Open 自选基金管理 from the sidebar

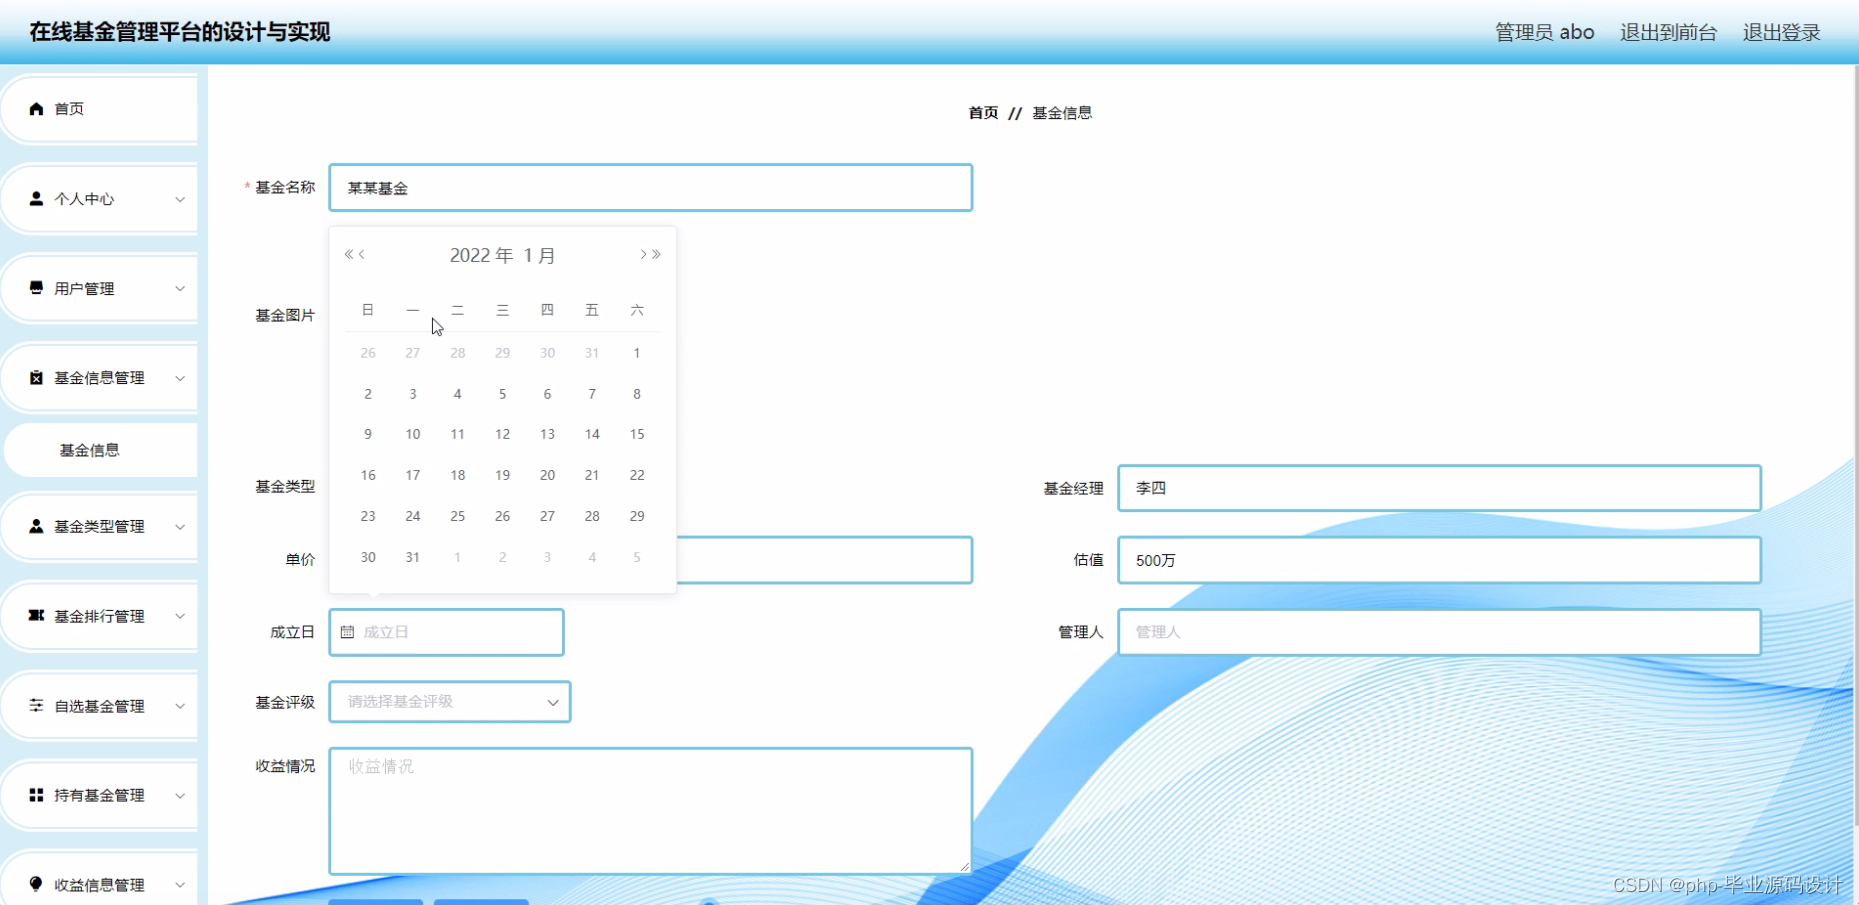[36, 705]
